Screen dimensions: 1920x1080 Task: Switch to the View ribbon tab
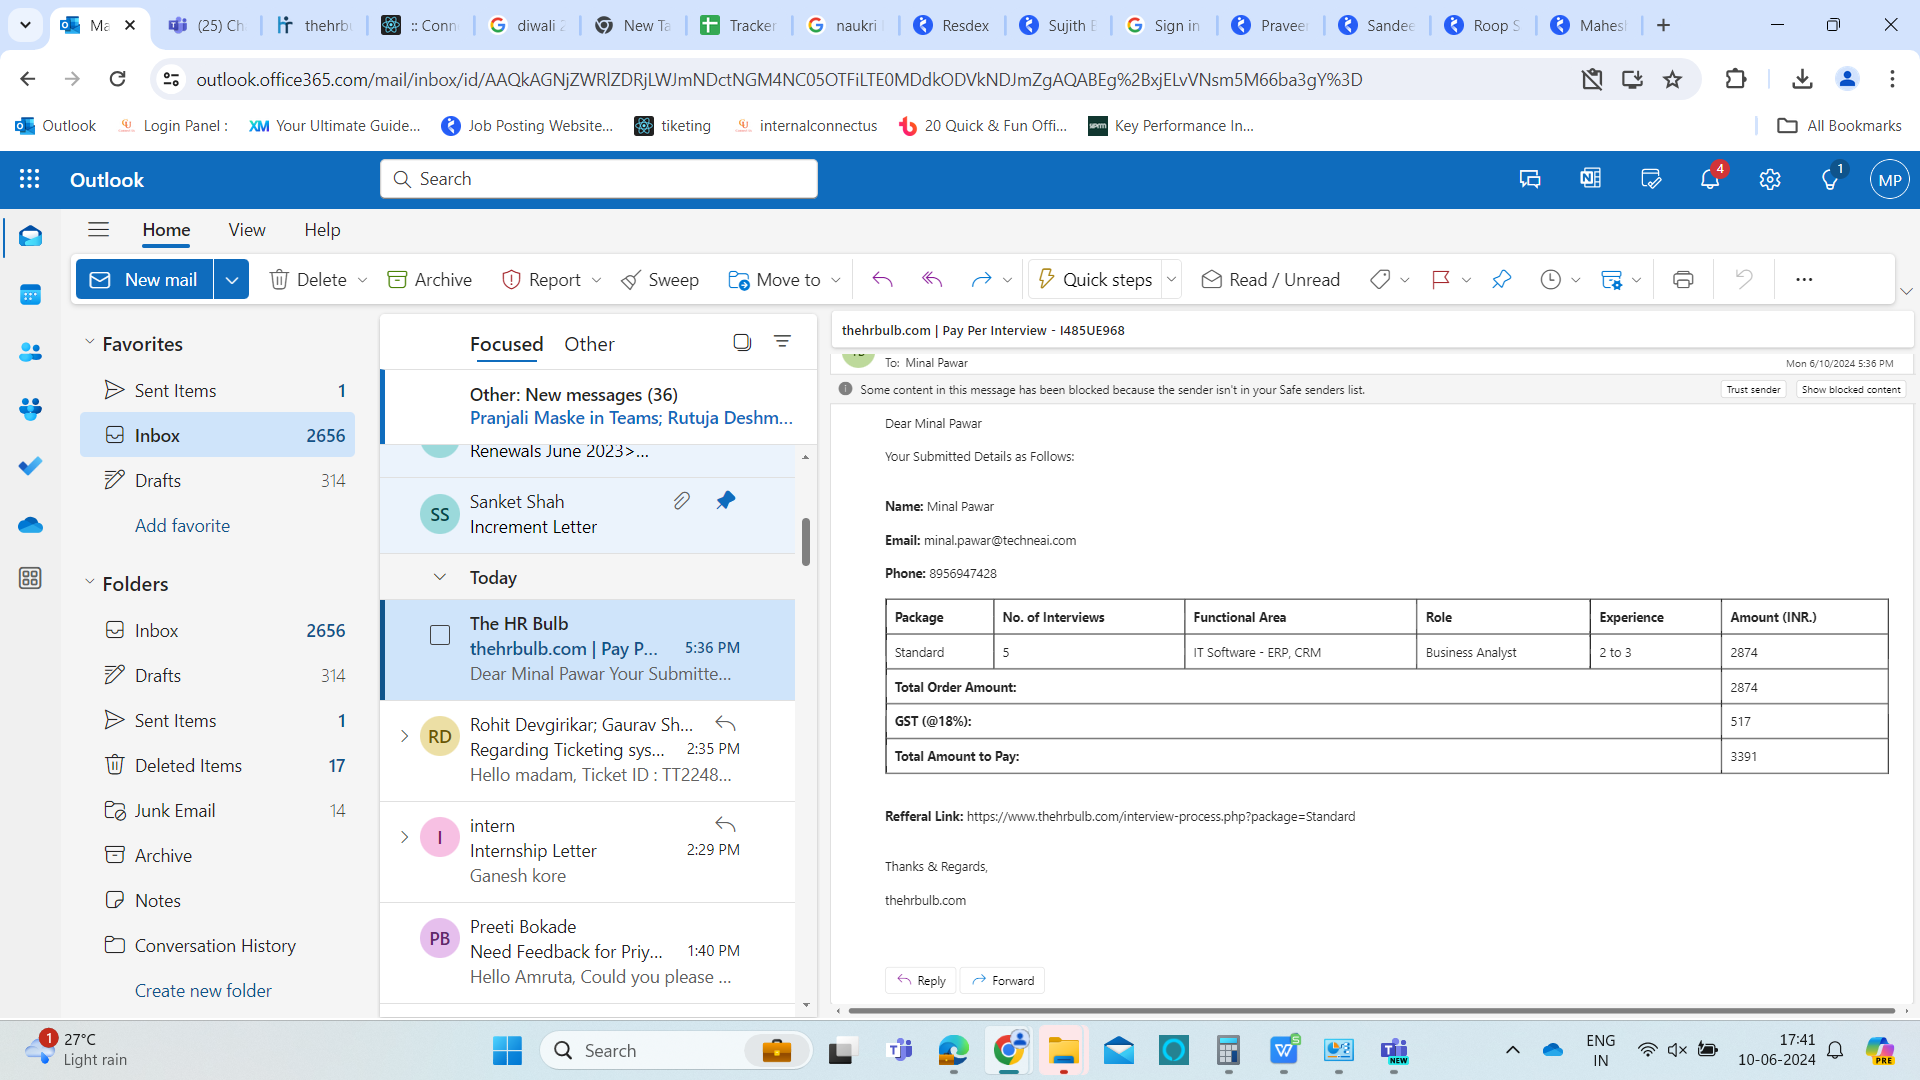pyautogui.click(x=247, y=230)
